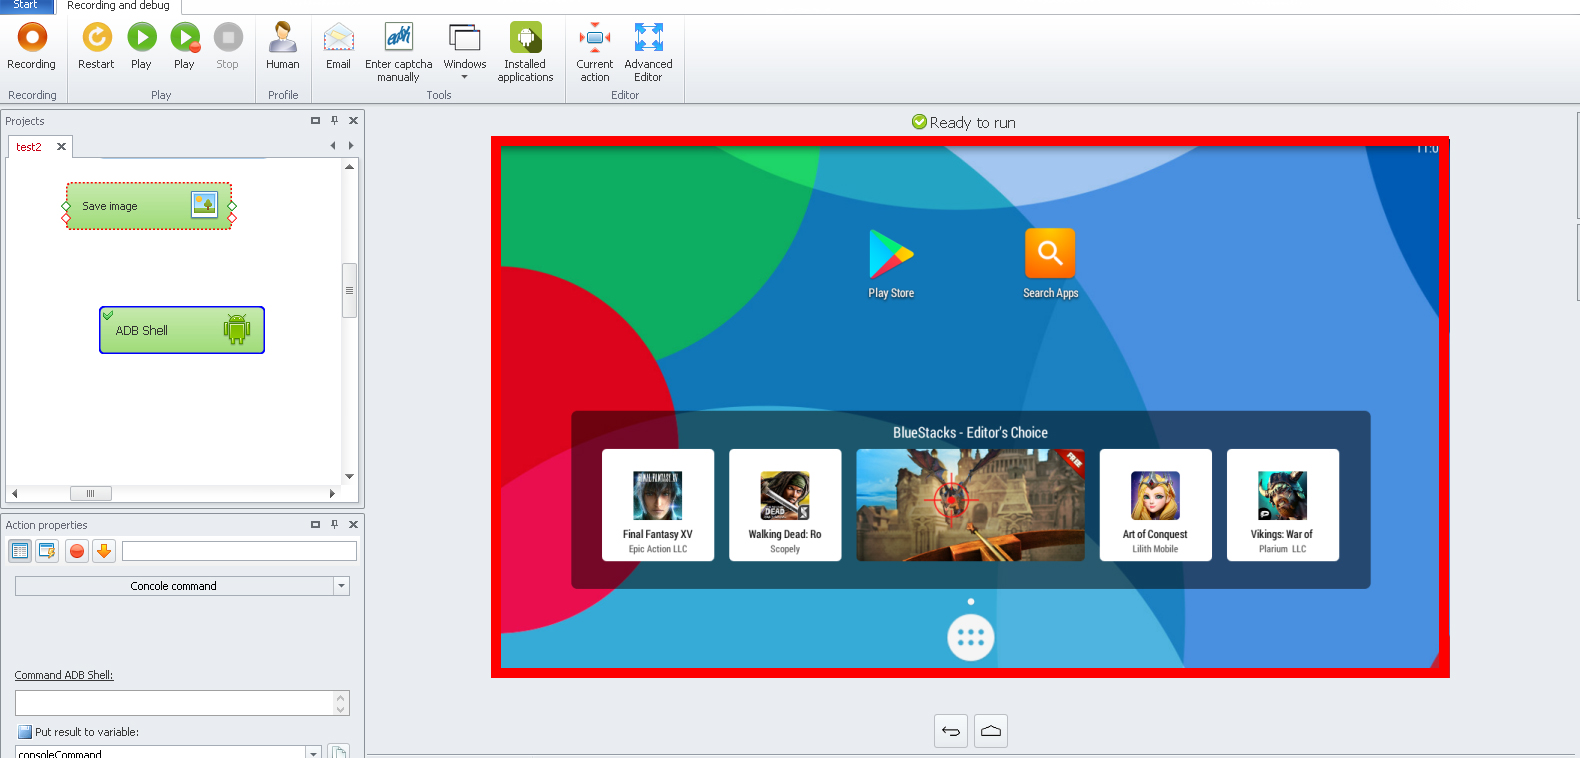Expand the consoleCommand variable dropdown

pyautogui.click(x=313, y=753)
